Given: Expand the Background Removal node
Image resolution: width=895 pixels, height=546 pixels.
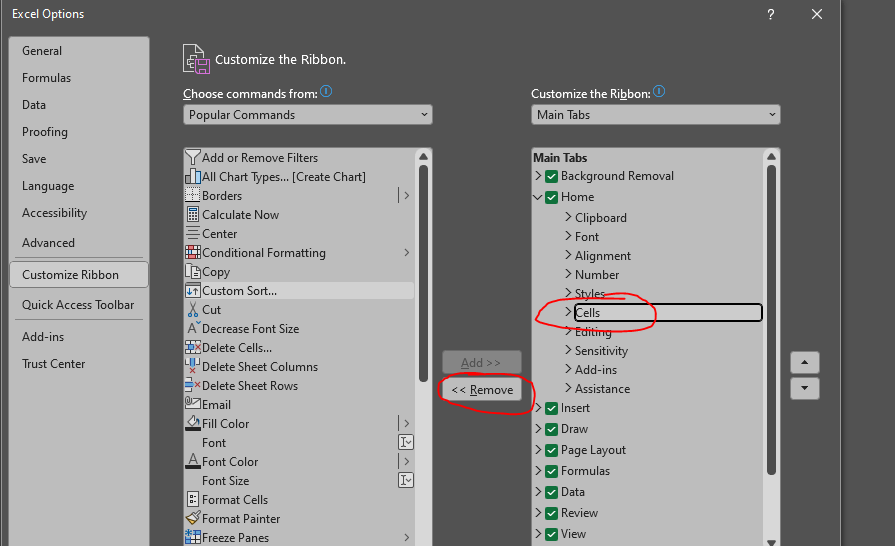Looking at the screenshot, I should pyautogui.click(x=538, y=176).
